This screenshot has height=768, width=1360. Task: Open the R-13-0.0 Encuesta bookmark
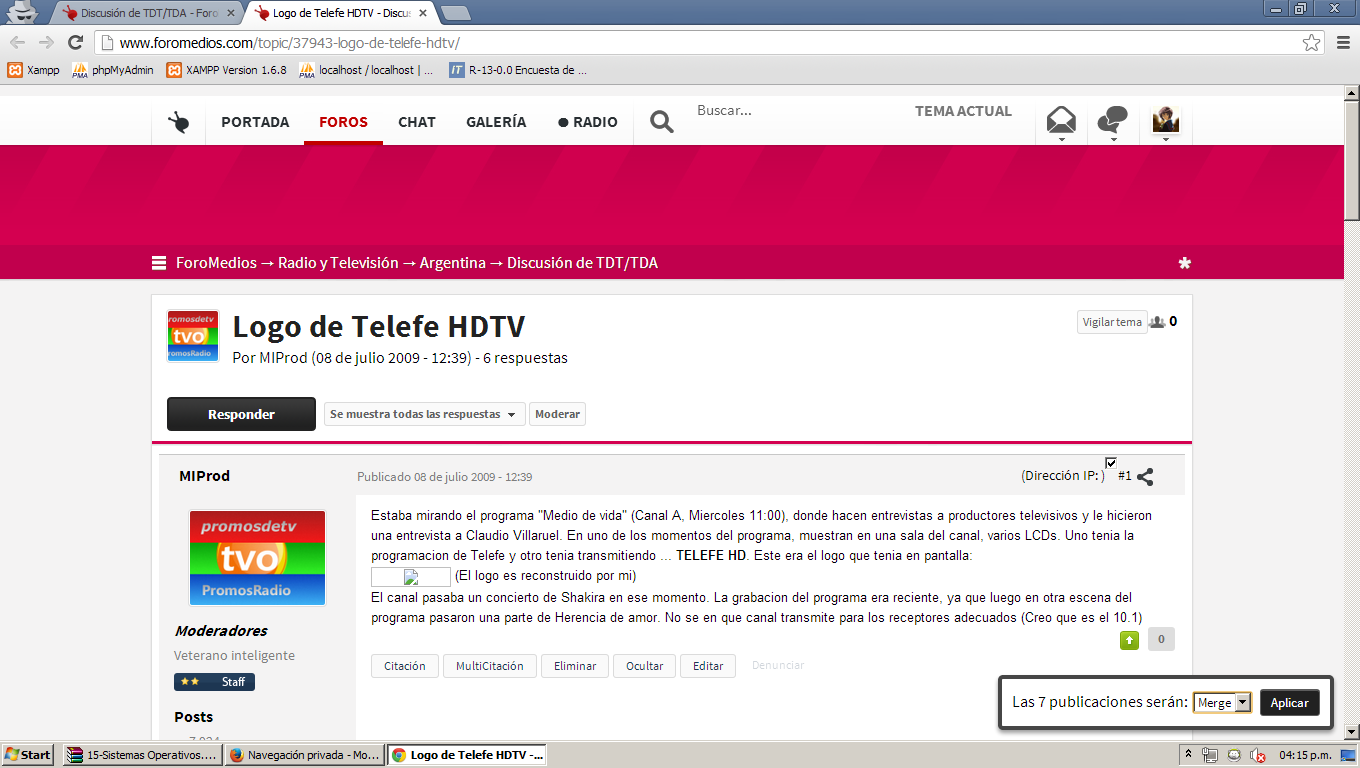pos(518,70)
